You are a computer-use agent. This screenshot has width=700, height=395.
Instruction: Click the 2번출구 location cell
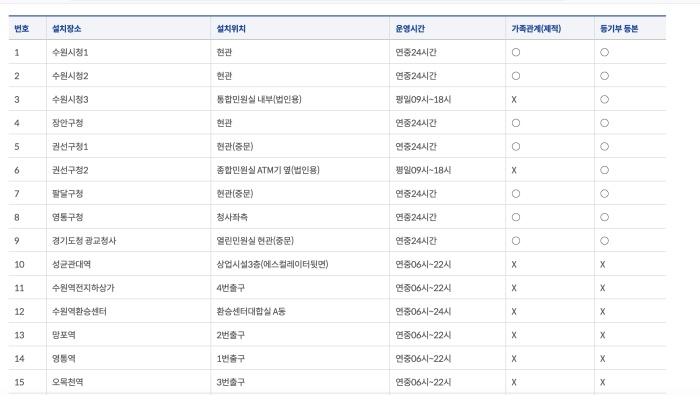click(300, 335)
